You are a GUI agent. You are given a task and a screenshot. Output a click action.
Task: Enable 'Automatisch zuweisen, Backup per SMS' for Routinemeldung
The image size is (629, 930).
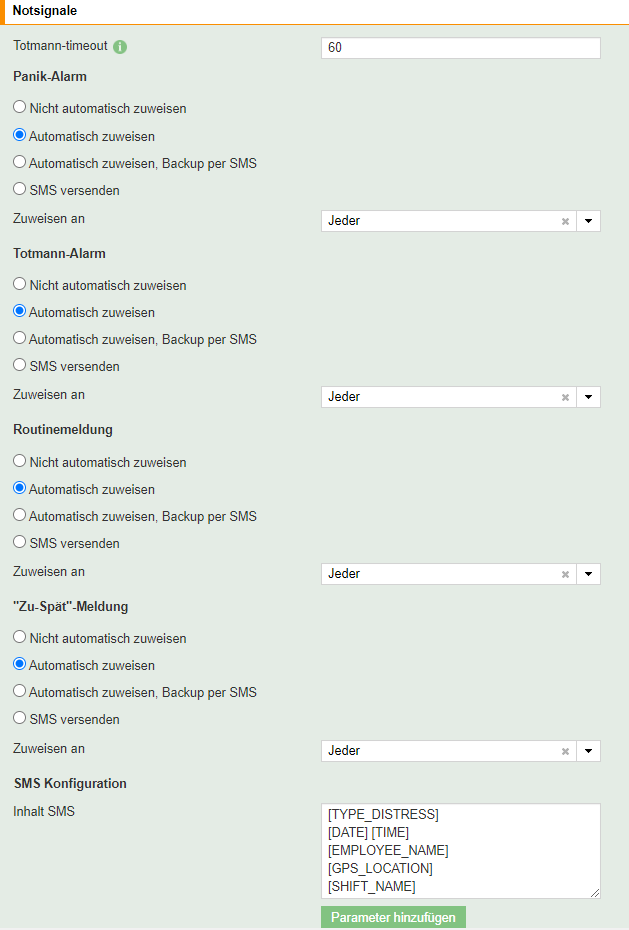[19, 516]
